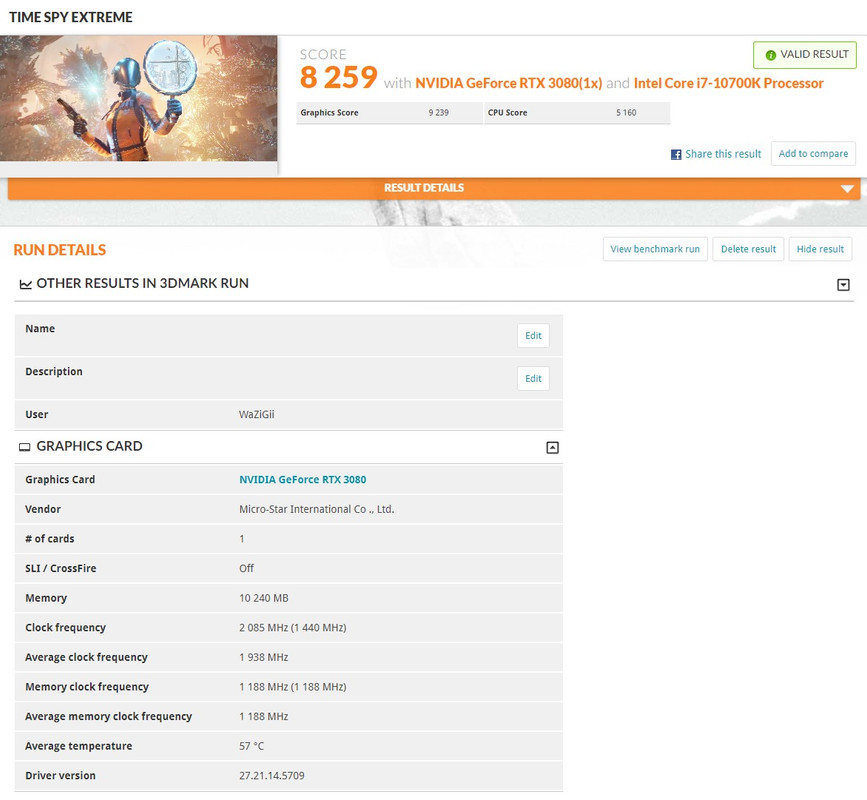
Task: Click the Graphics Score 9 239 cell
Action: 389,113
